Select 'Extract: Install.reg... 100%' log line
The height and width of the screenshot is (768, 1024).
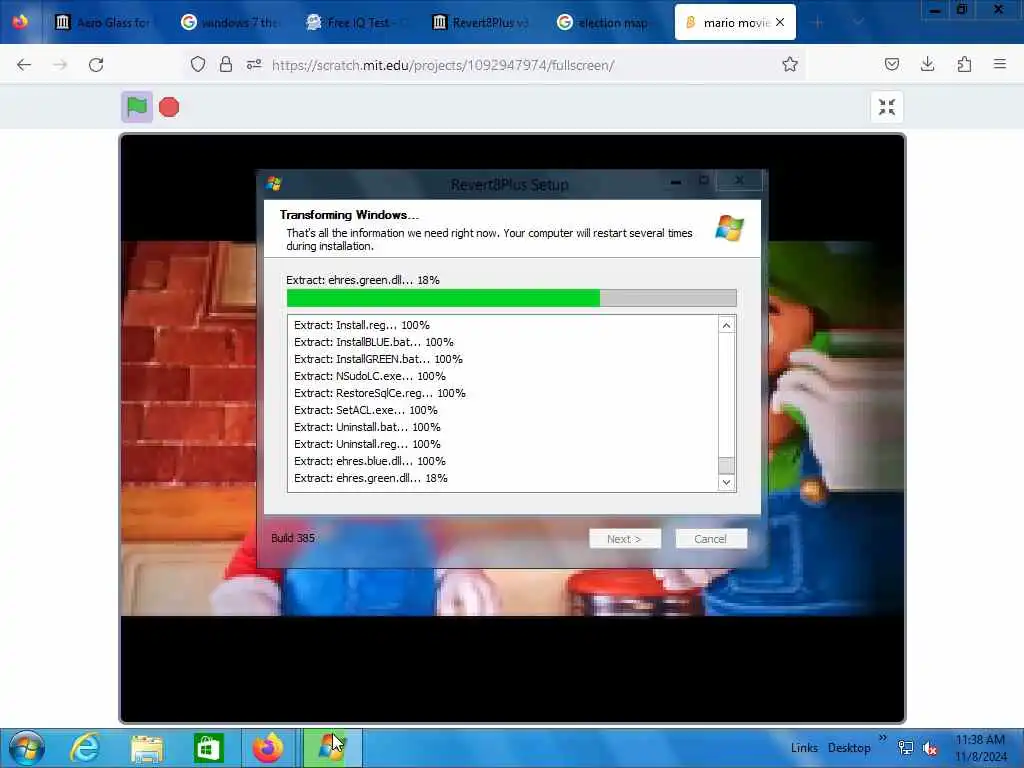pos(362,325)
